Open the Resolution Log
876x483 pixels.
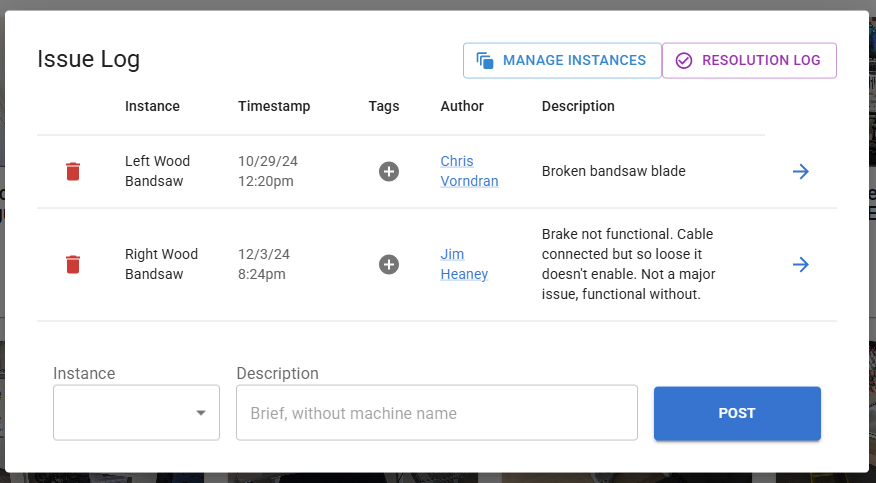coord(749,60)
